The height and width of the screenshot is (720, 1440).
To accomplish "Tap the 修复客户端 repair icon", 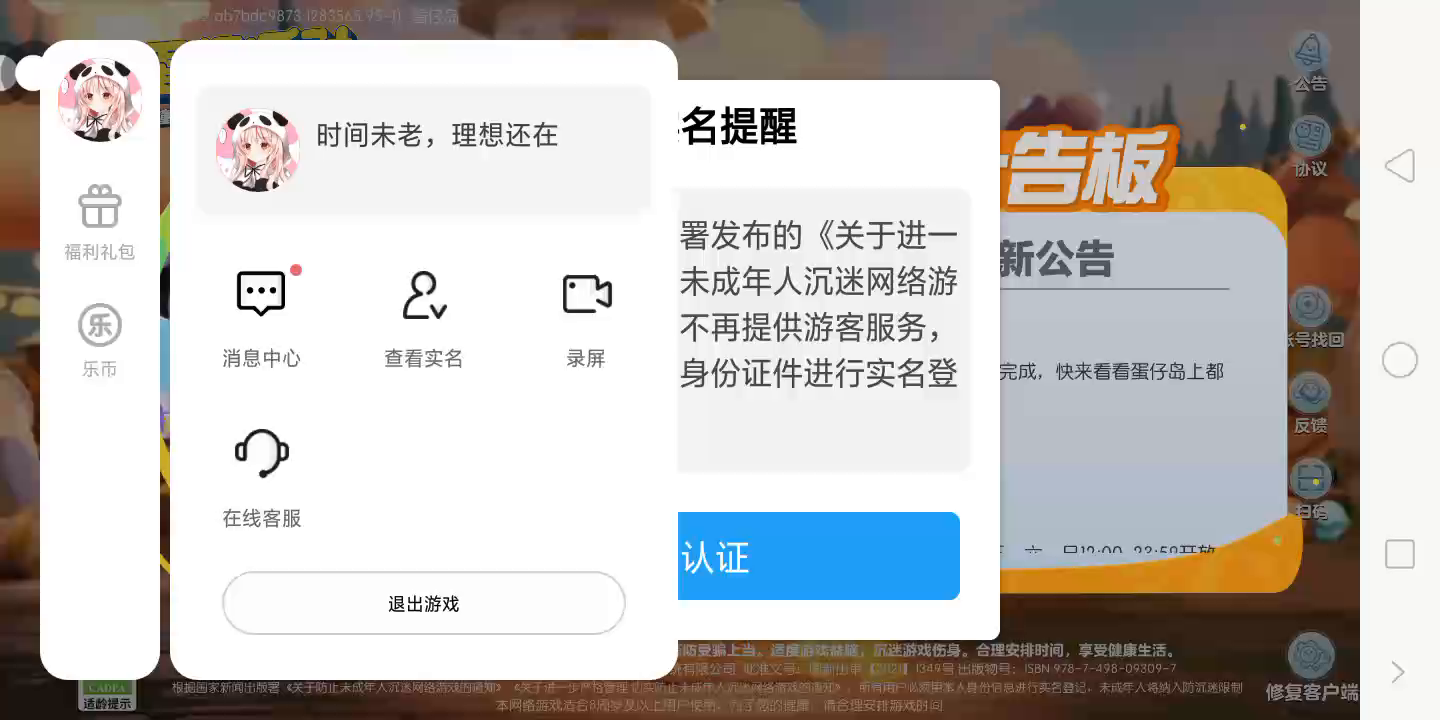I will pos(1311,656).
